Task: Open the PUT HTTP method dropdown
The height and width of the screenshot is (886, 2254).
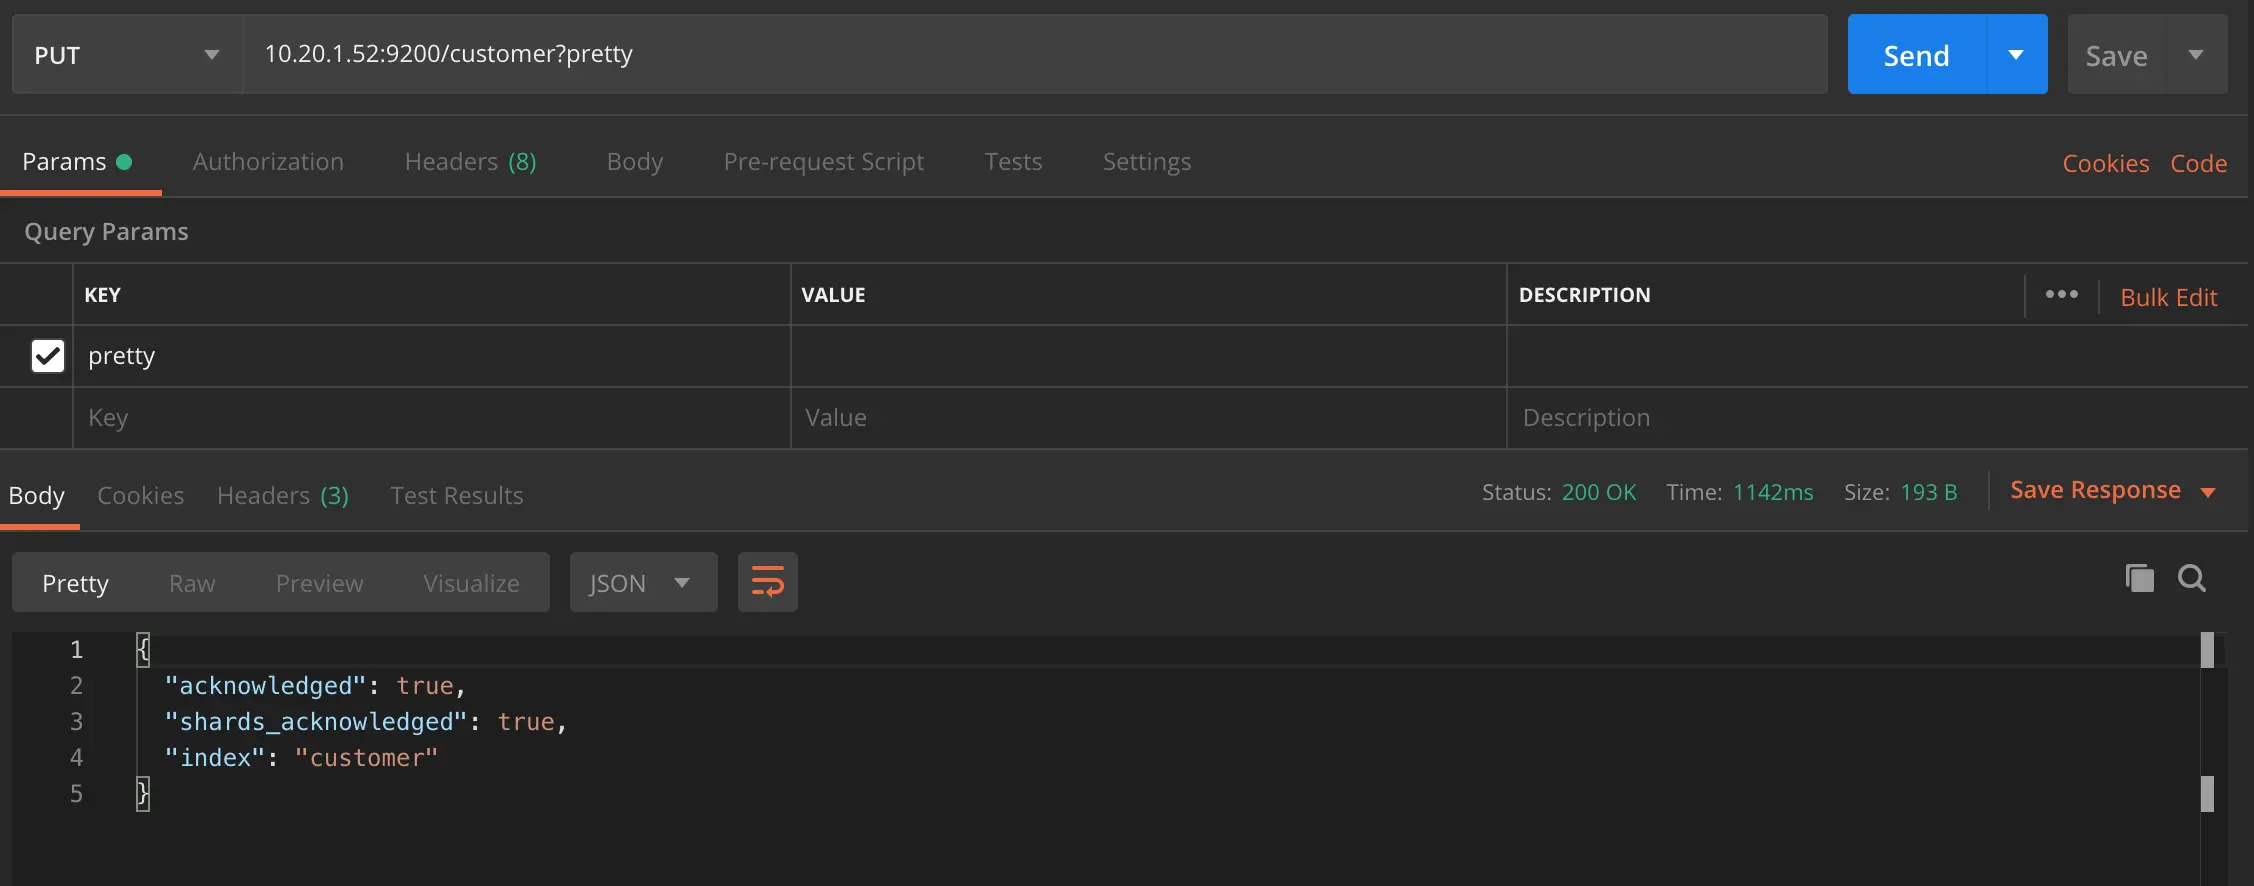Action: (127, 55)
